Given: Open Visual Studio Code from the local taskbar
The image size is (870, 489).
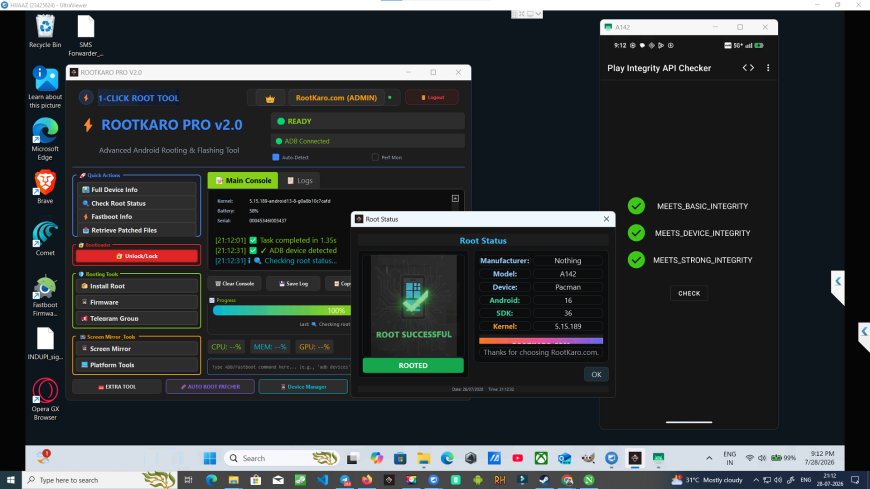Looking at the screenshot, I should click(x=322, y=480).
